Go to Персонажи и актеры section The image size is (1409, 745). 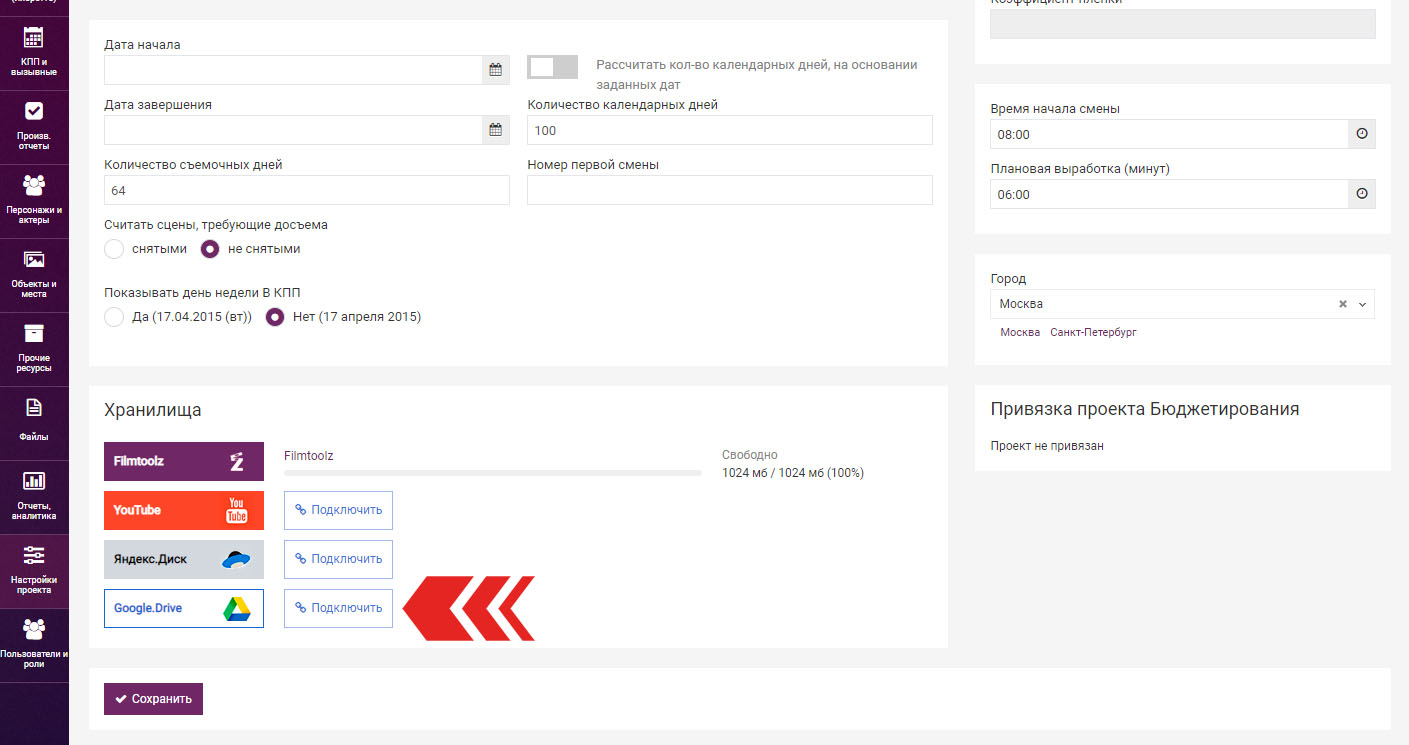tap(34, 201)
